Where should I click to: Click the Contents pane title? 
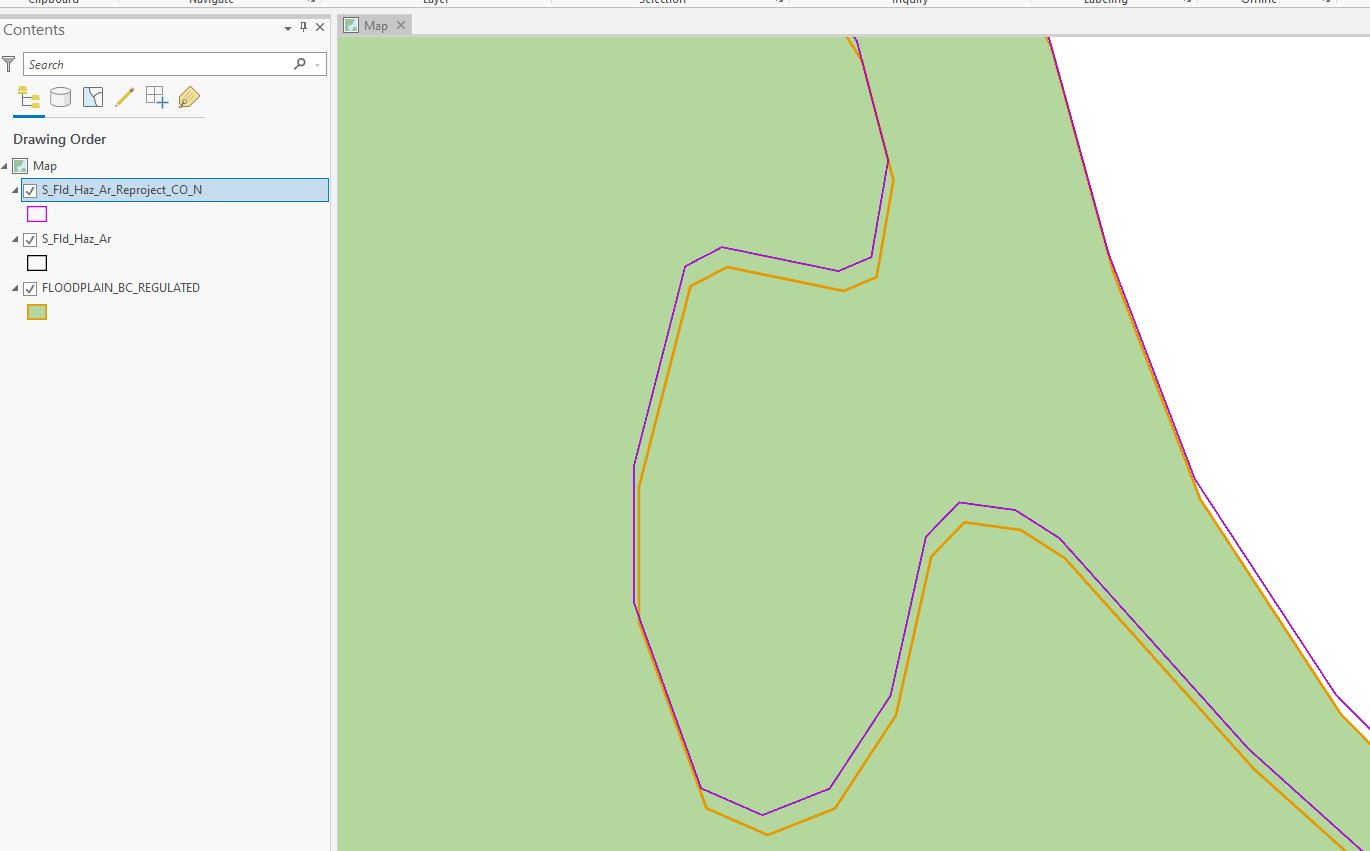pyautogui.click(x=34, y=30)
